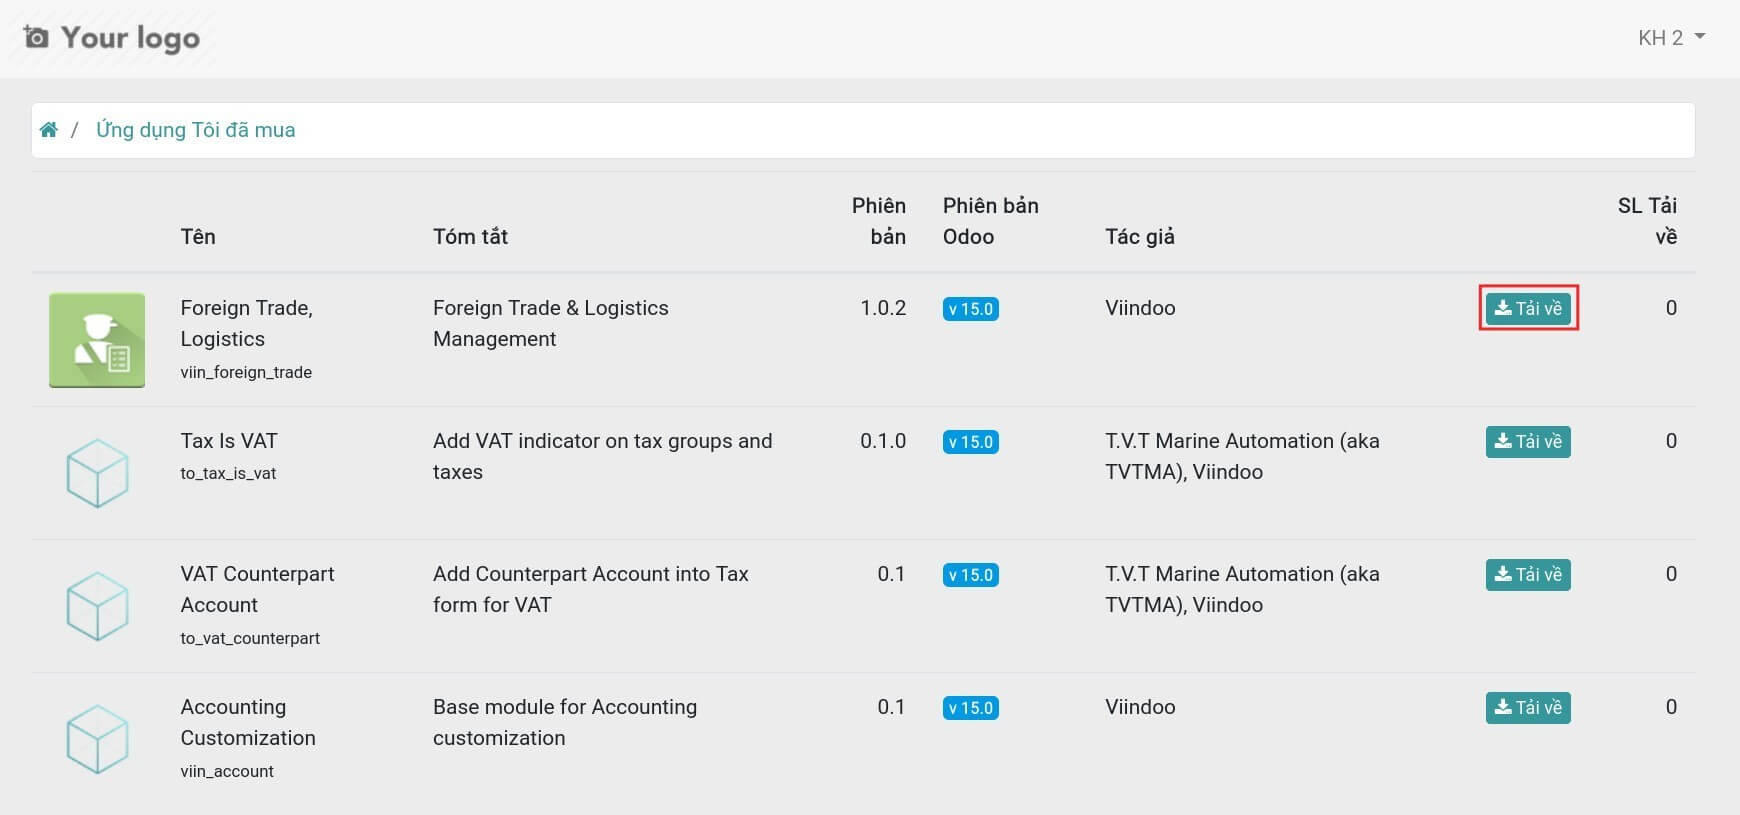Download the Foreign Trade, Logistics app
Image resolution: width=1740 pixels, height=815 pixels.
pos(1528,308)
